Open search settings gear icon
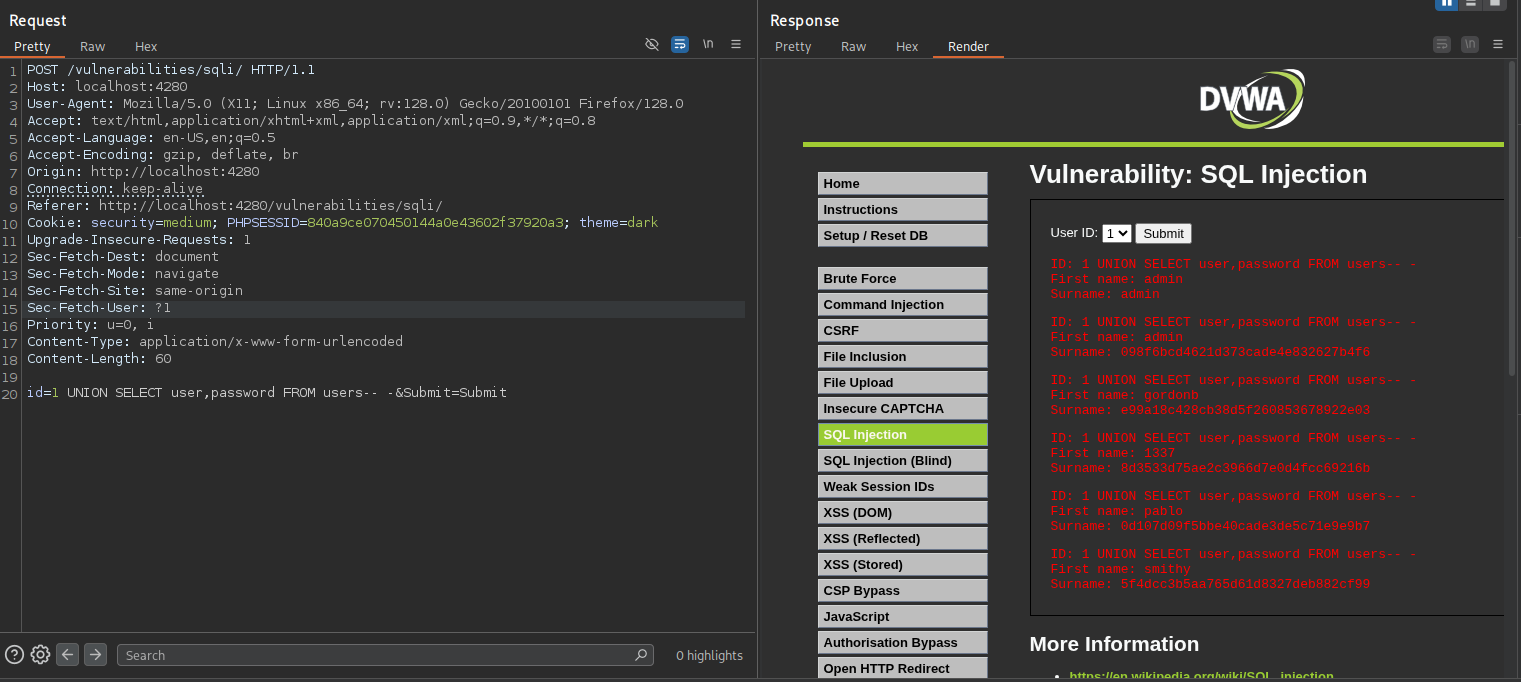Viewport: 1521px width, 682px height. [x=40, y=655]
